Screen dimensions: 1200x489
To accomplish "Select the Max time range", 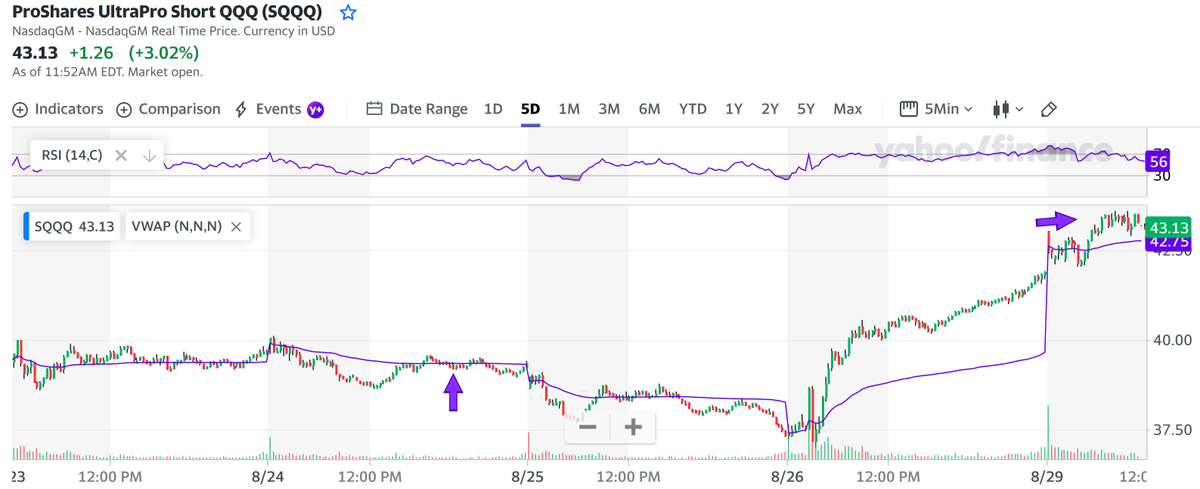I will (x=848, y=109).
